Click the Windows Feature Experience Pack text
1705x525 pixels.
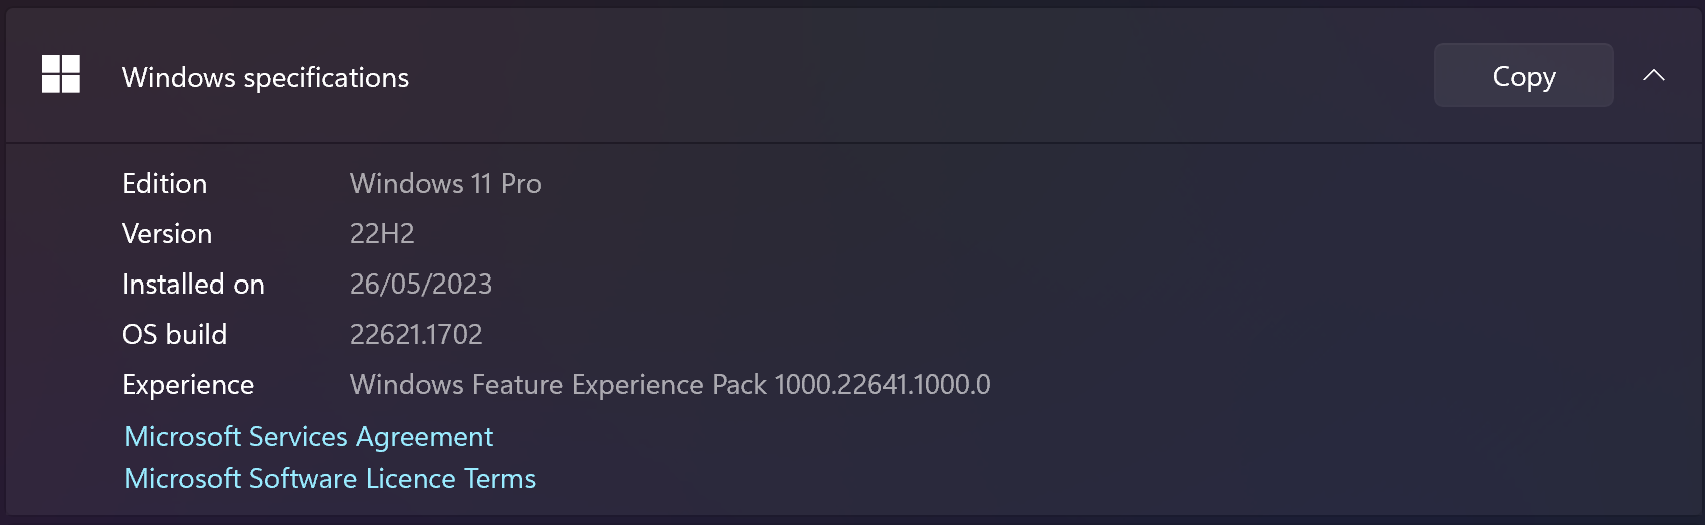pyautogui.click(x=558, y=385)
